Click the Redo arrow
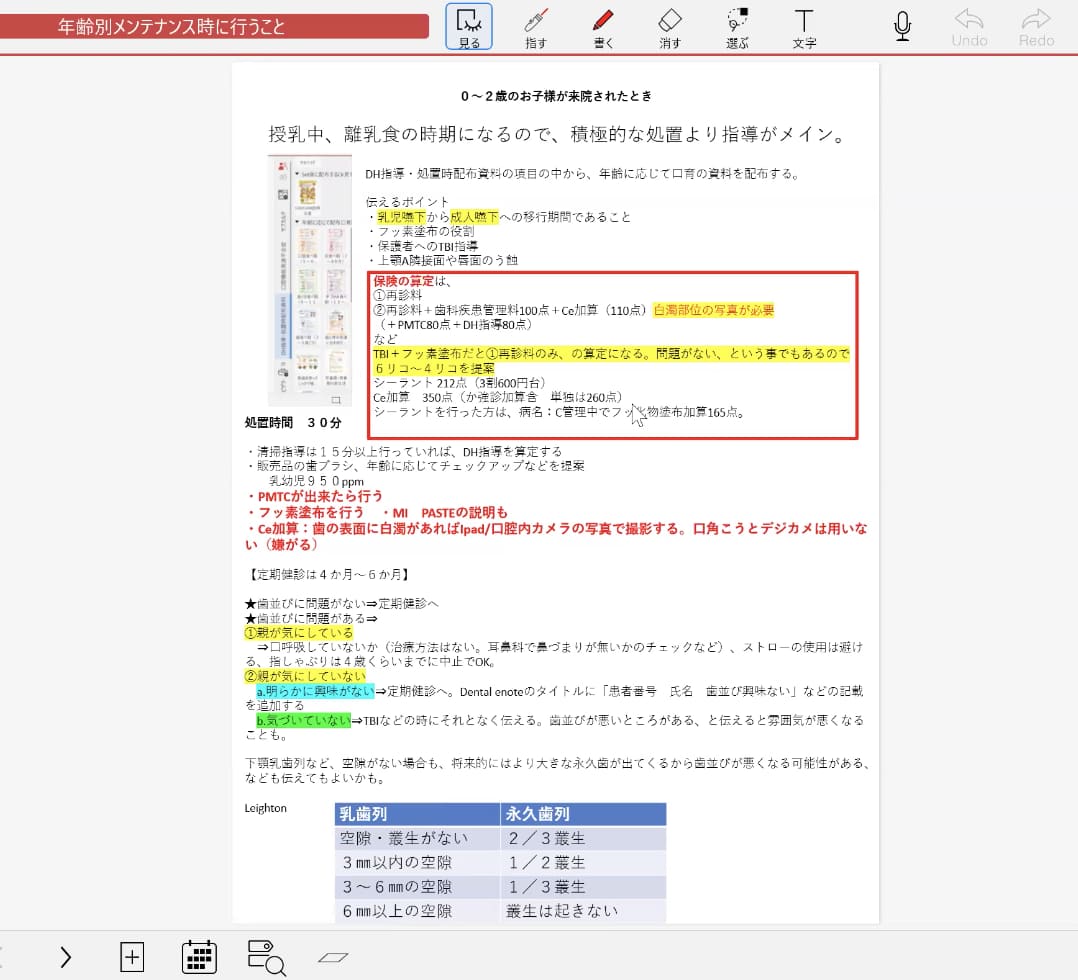Screen dimensions: 1078x980 coord(1036,28)
